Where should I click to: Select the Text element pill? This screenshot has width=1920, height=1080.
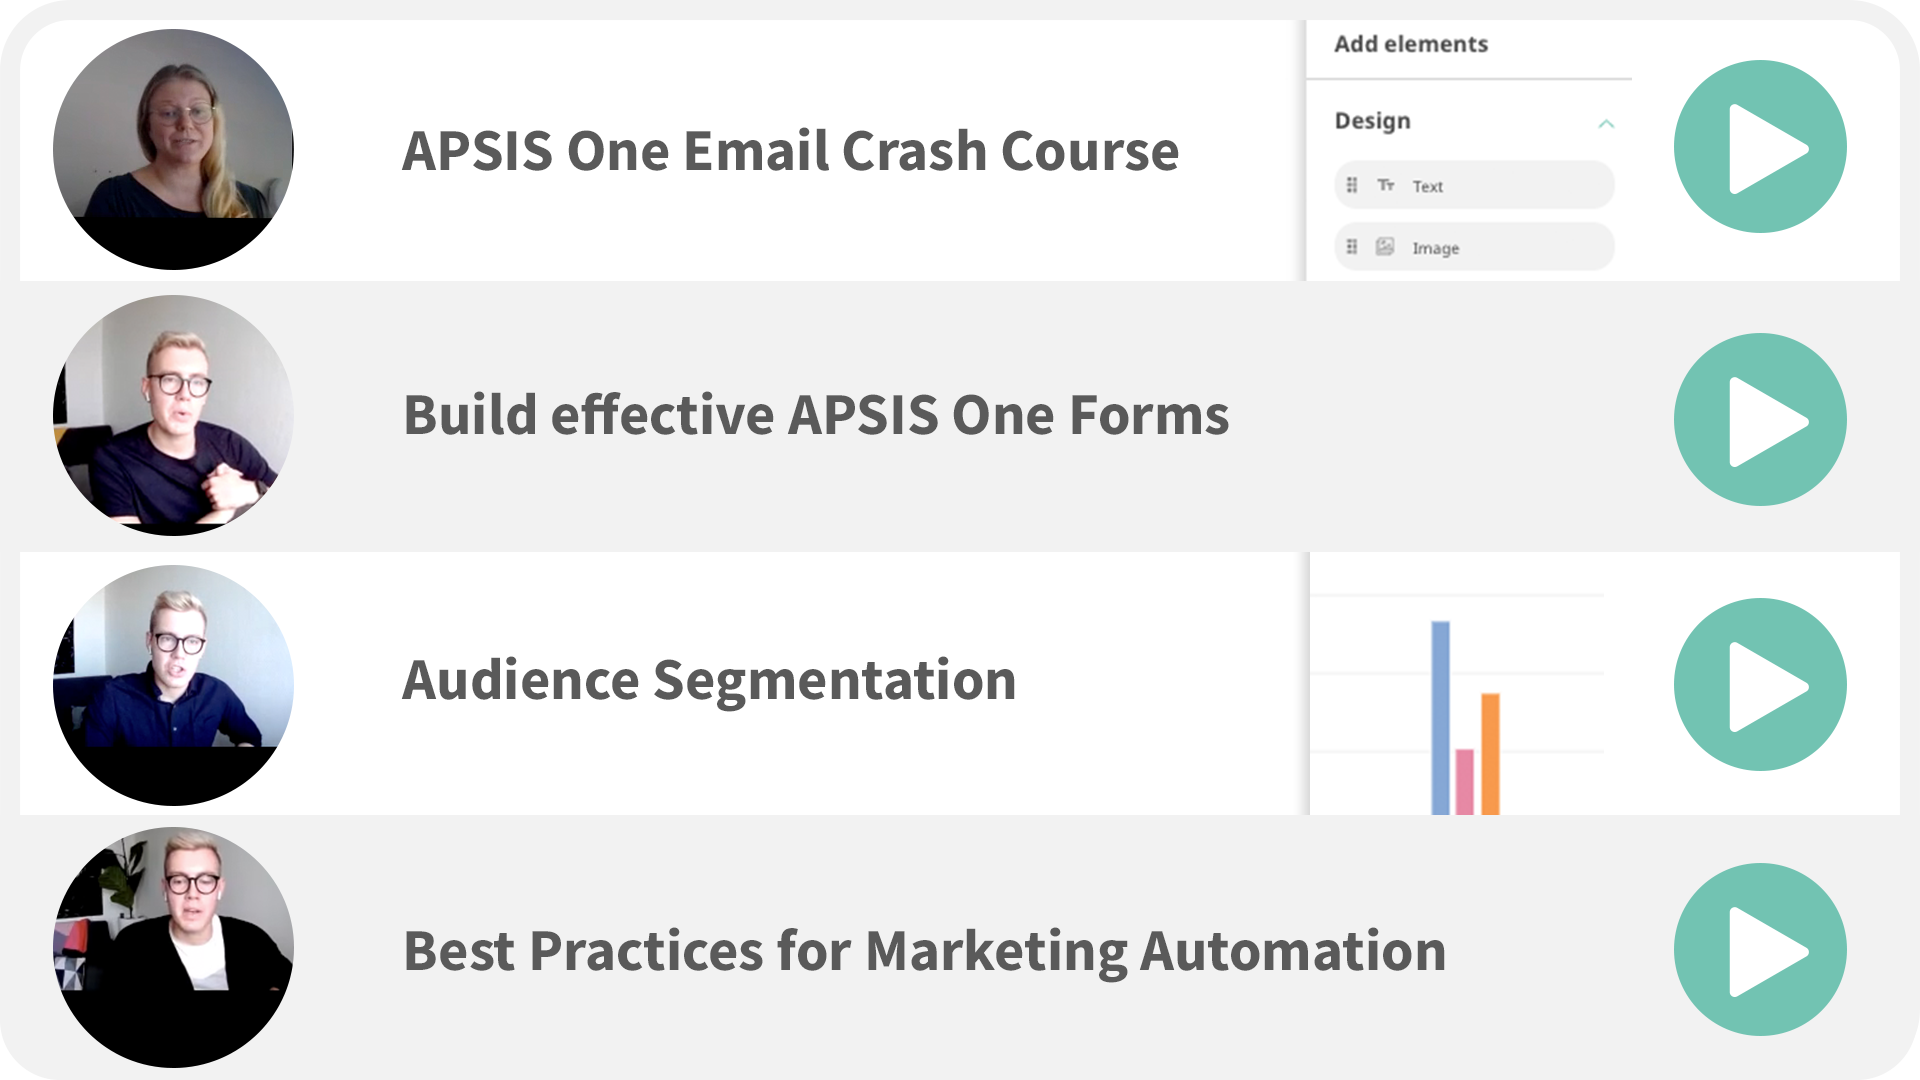click(x=1474, y=185)
